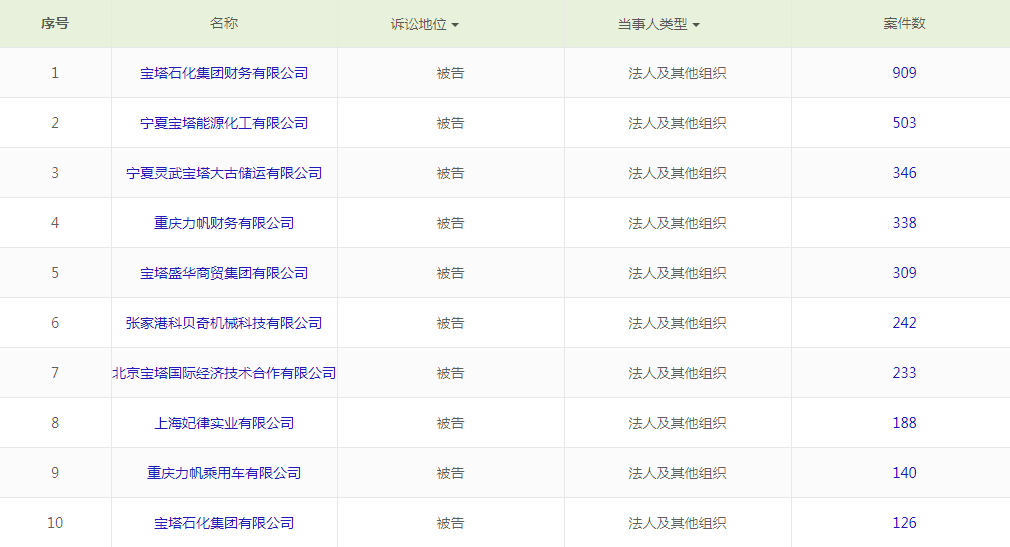Open 宁夏灵武宝塔大古储运有限公司 link

click(x=224, y=173)
